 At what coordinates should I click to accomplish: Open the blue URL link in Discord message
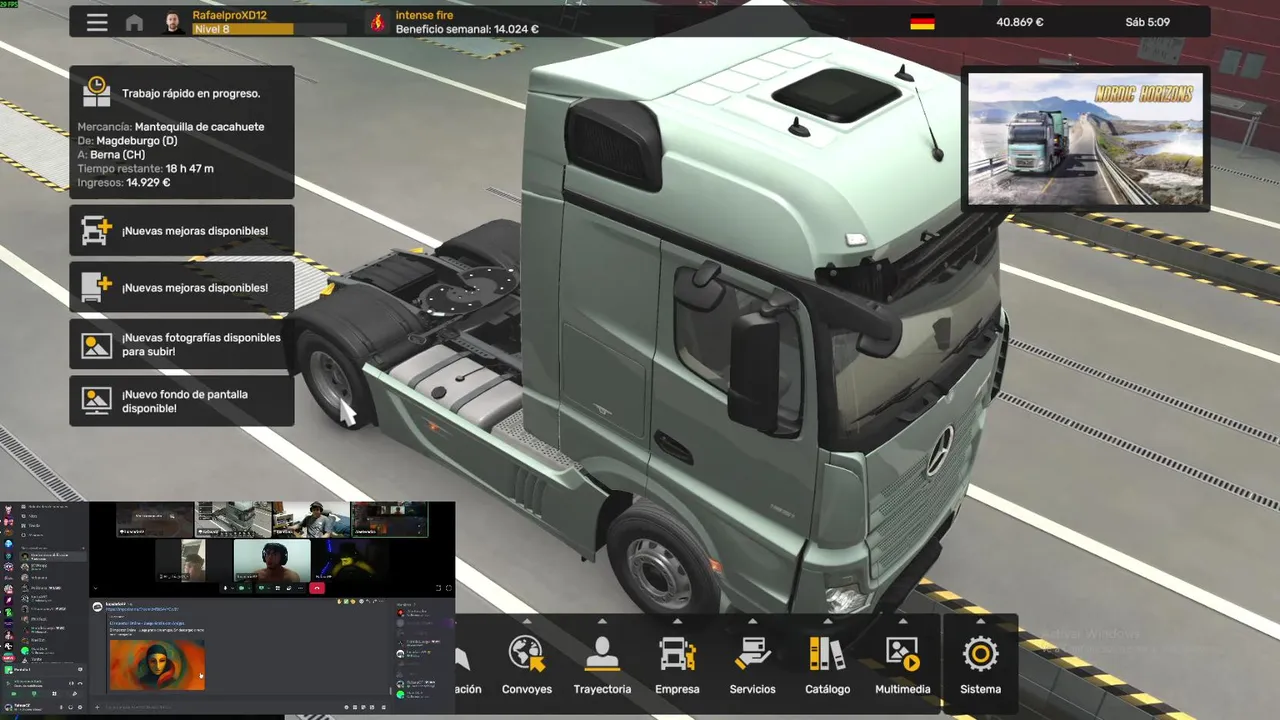[142, 609]
